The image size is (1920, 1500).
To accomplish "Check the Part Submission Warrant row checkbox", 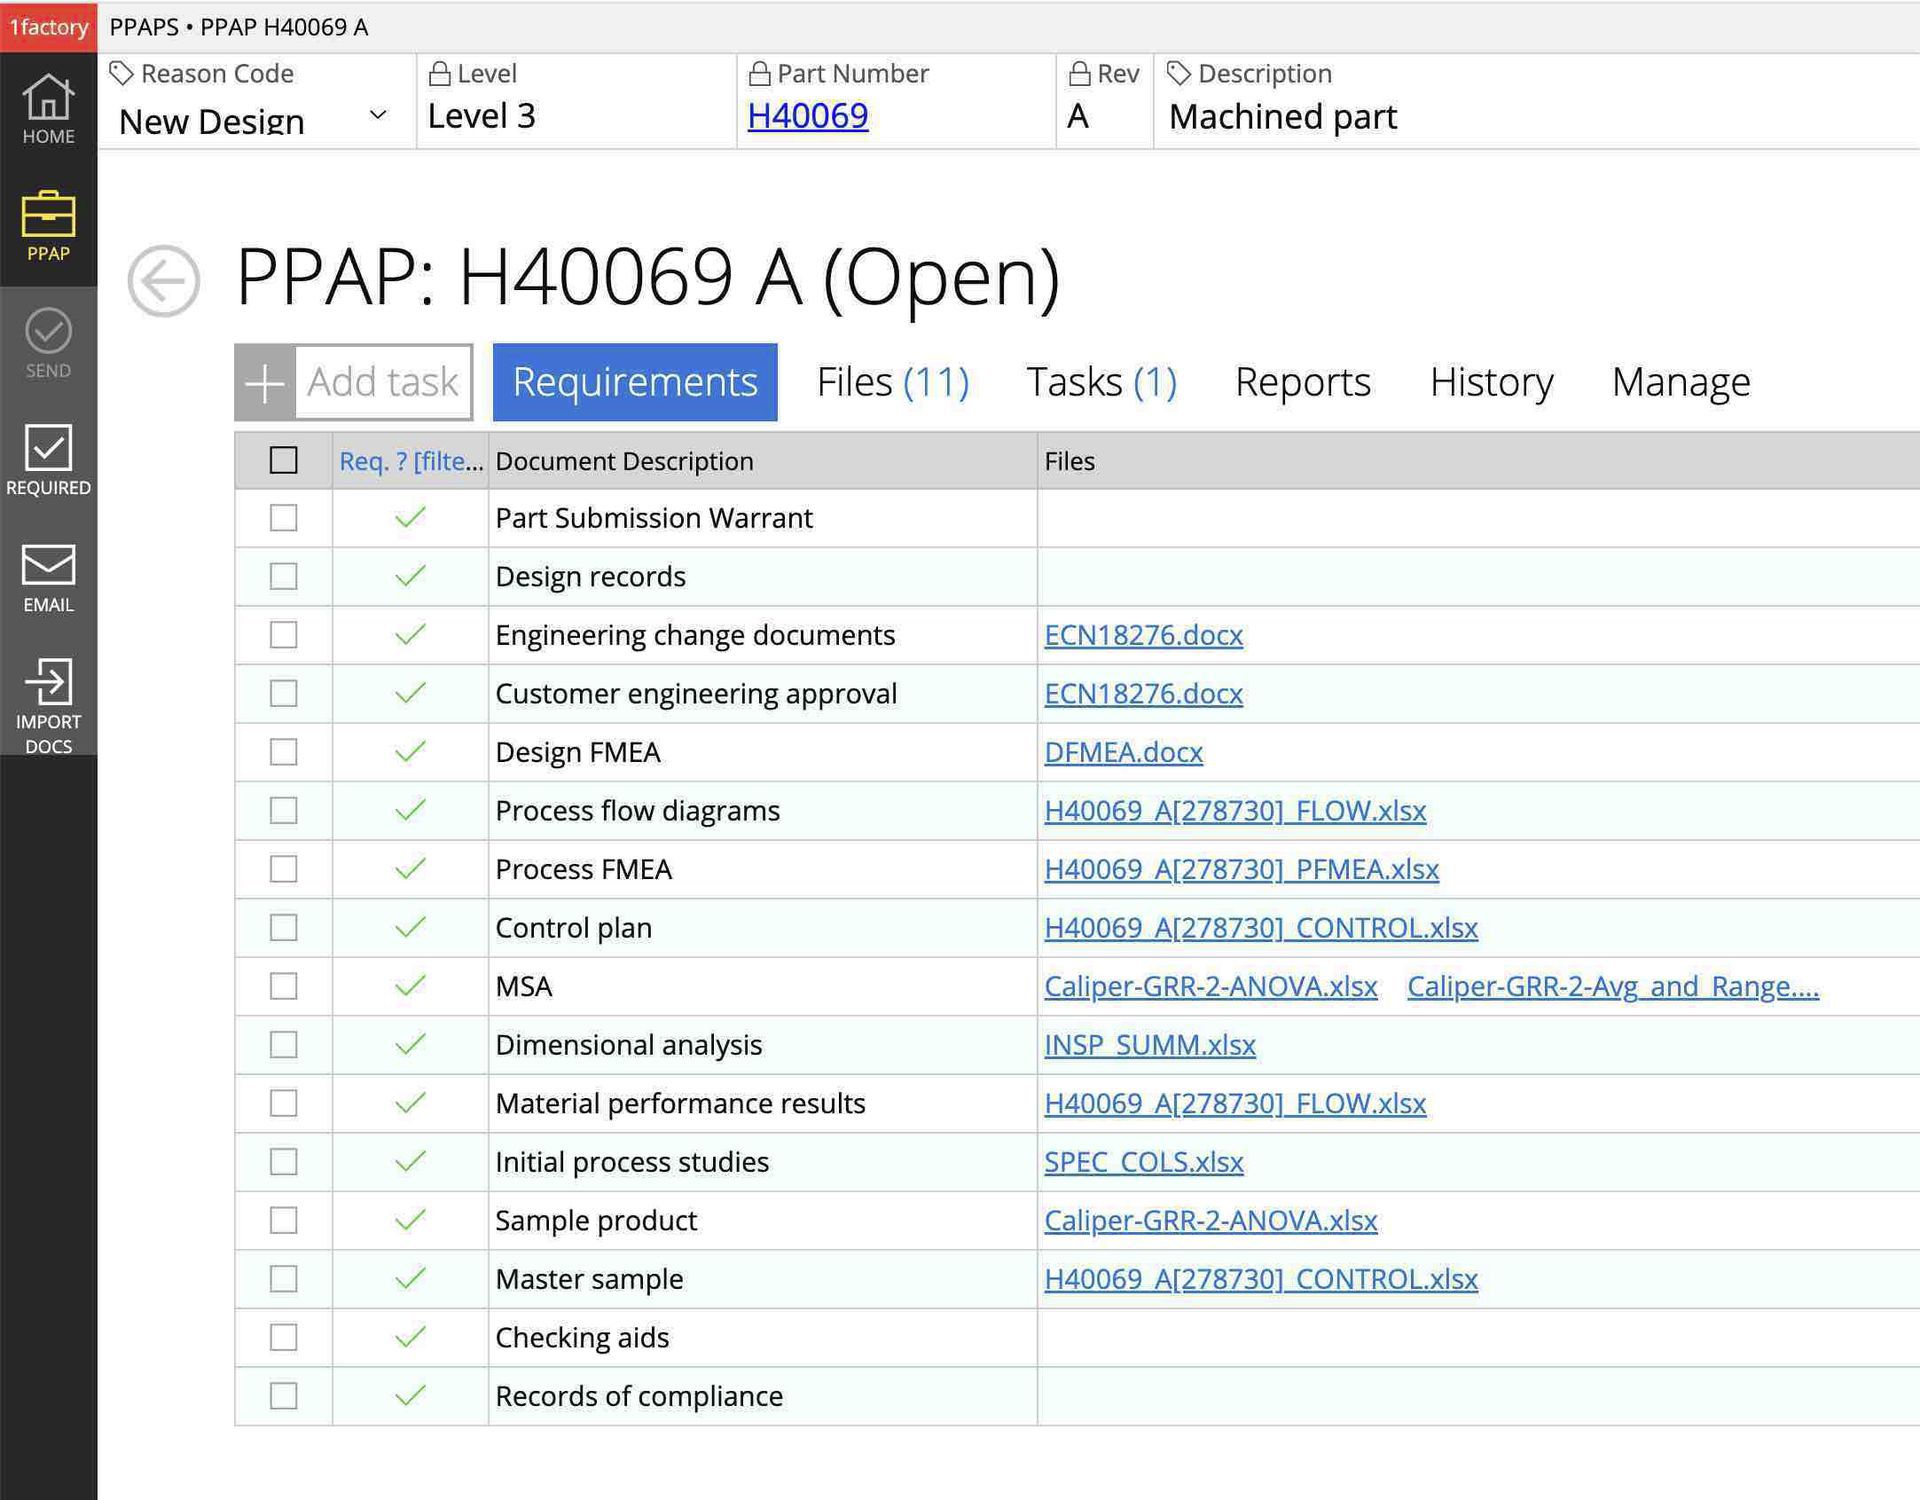I will (x=283, y=518).
